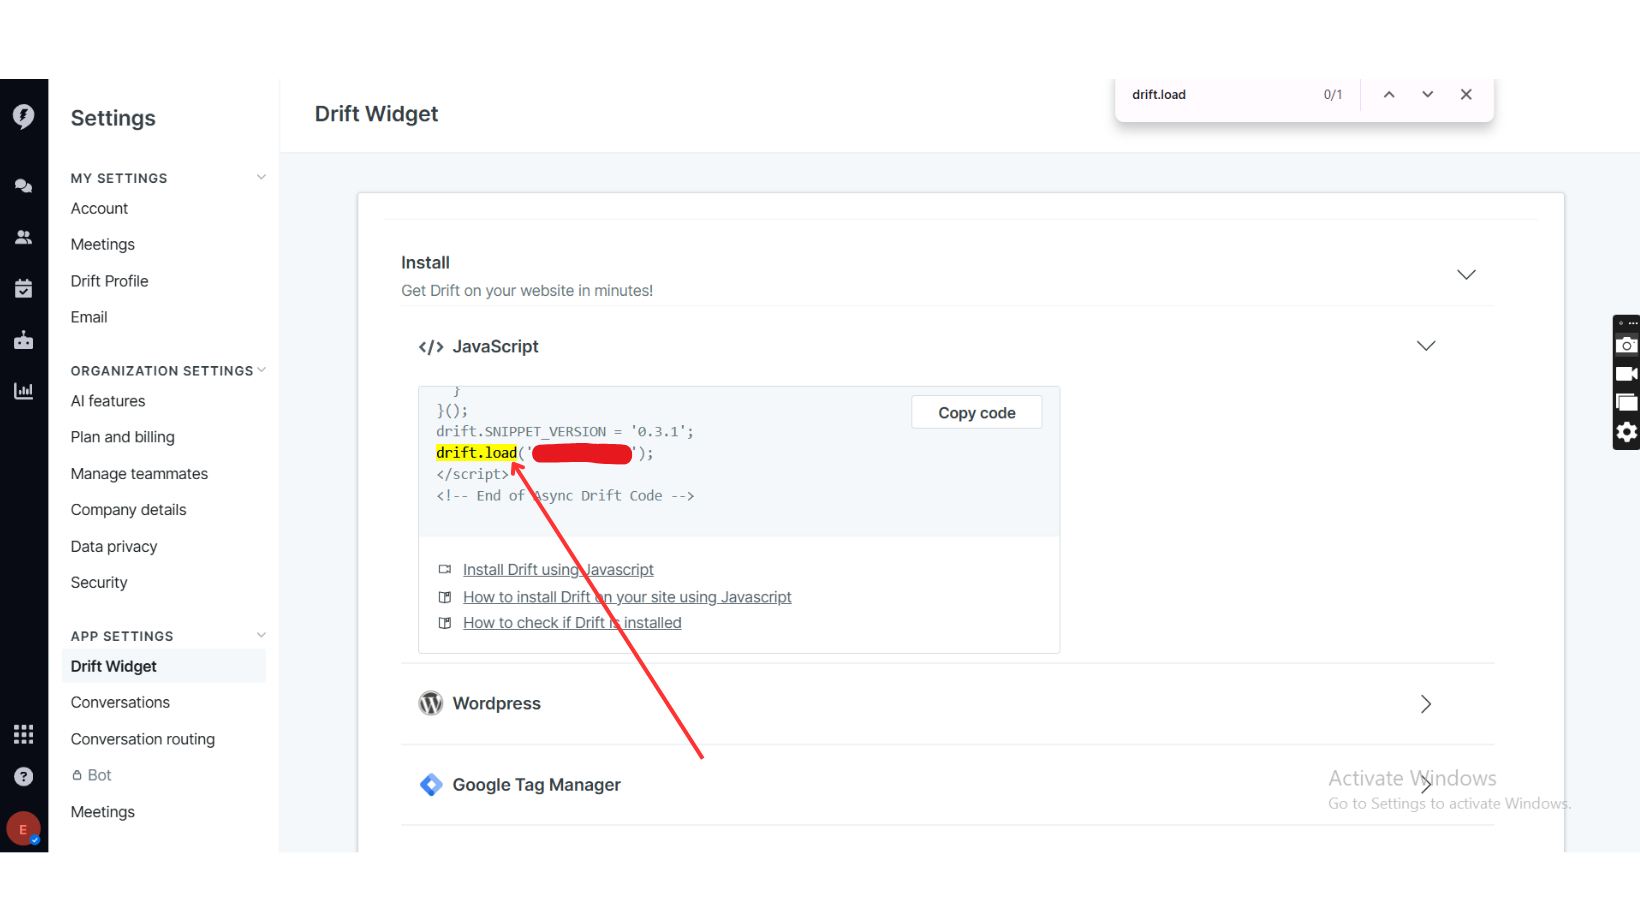Image resolution: width=1640 pixels, height=924 pixels.
Task: Open the Contacts people icon
Action: (24, 237)
